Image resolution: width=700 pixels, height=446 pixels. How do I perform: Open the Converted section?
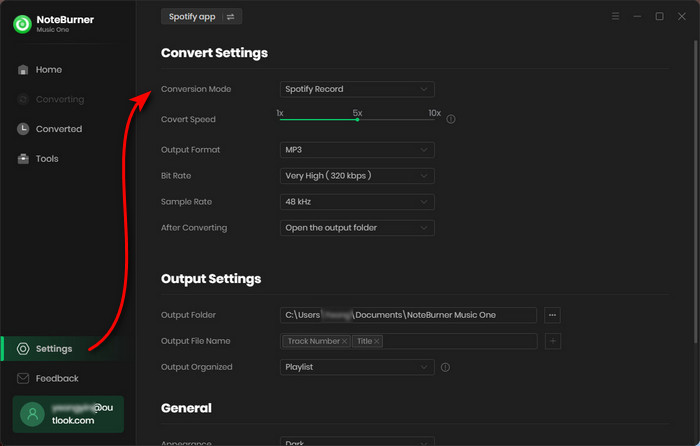[x=58, y=129]
